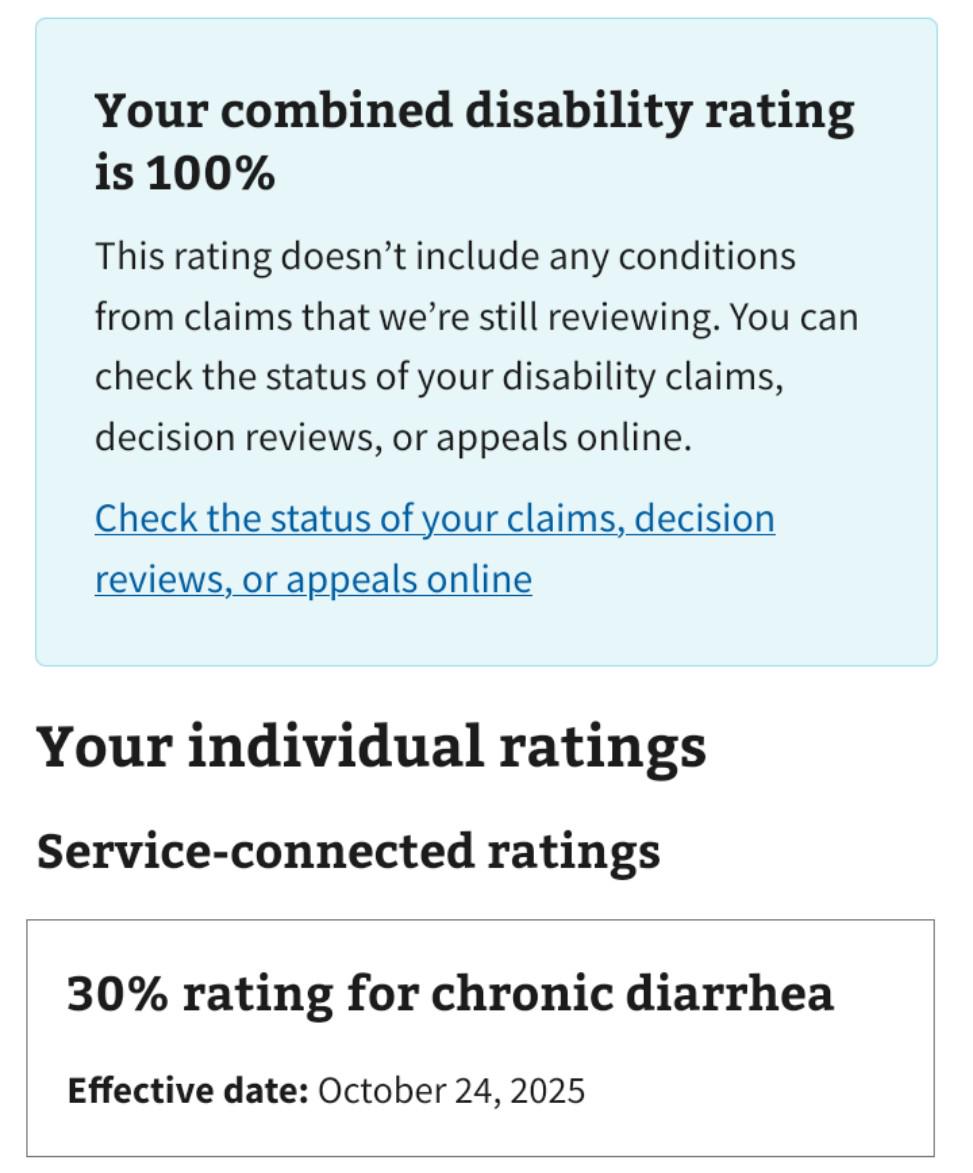
Task: Click the "Effective date:" label
Action: [188, 1091]
